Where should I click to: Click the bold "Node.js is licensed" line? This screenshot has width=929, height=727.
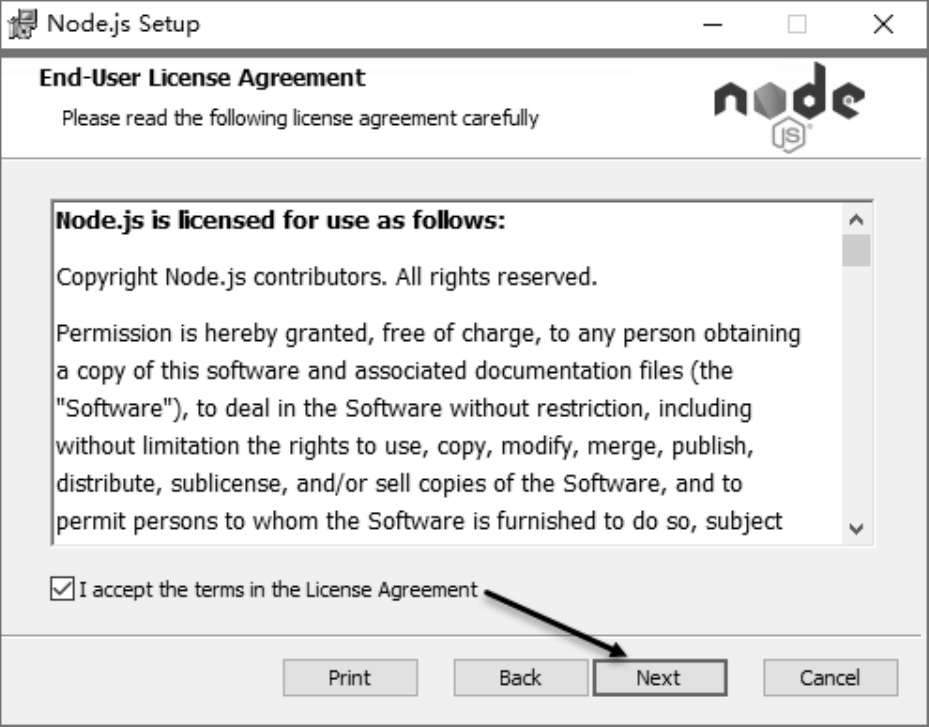point(281,219)
